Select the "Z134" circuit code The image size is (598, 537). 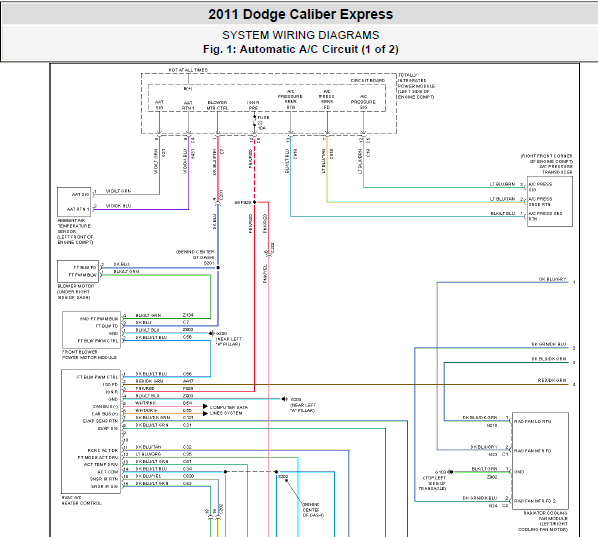(x=188, y=315)
